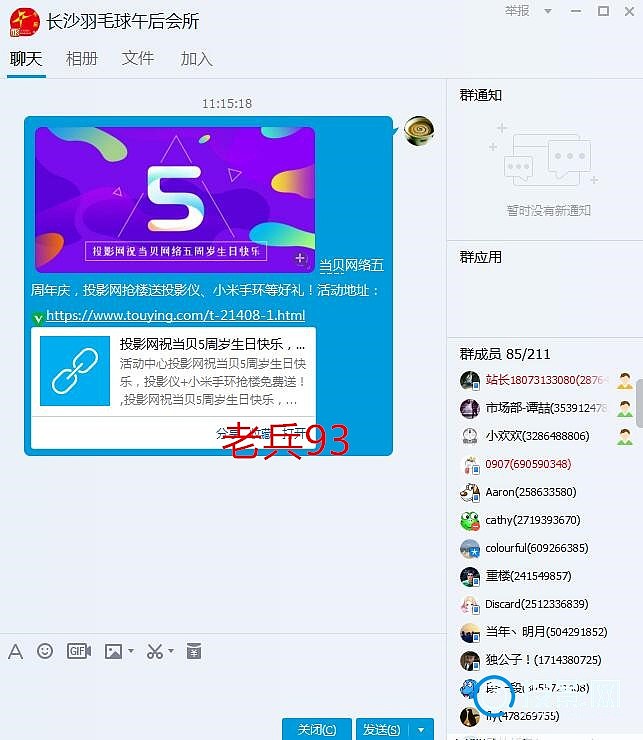Click the avatar of Discard
The height and width of the screenshot is (740, 643).
(x=470, y=605)
